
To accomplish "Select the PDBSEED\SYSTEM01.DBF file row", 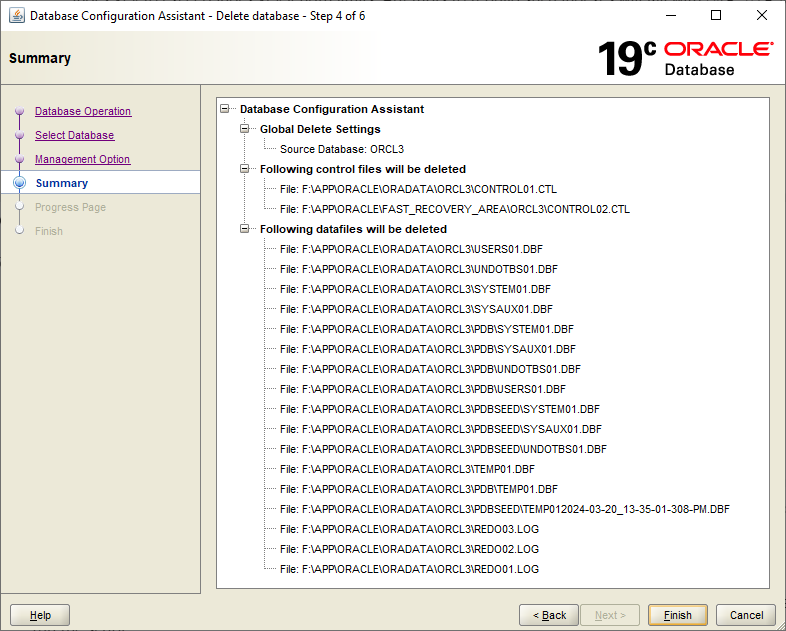I will [x=440, y=409].
